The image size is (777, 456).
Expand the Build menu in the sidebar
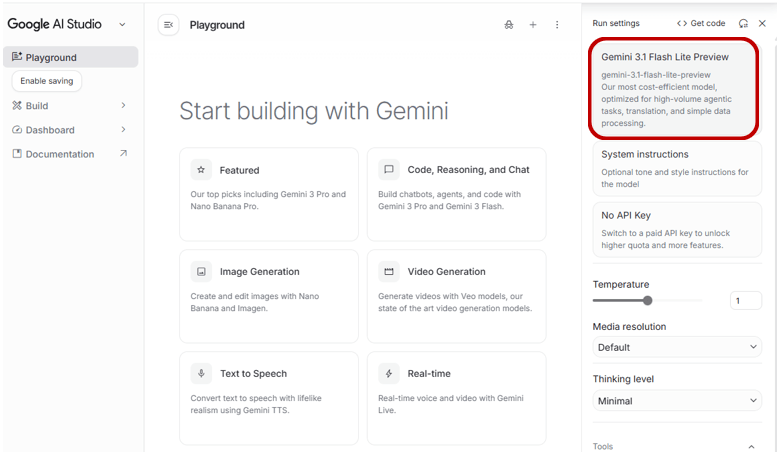(123, 106)
